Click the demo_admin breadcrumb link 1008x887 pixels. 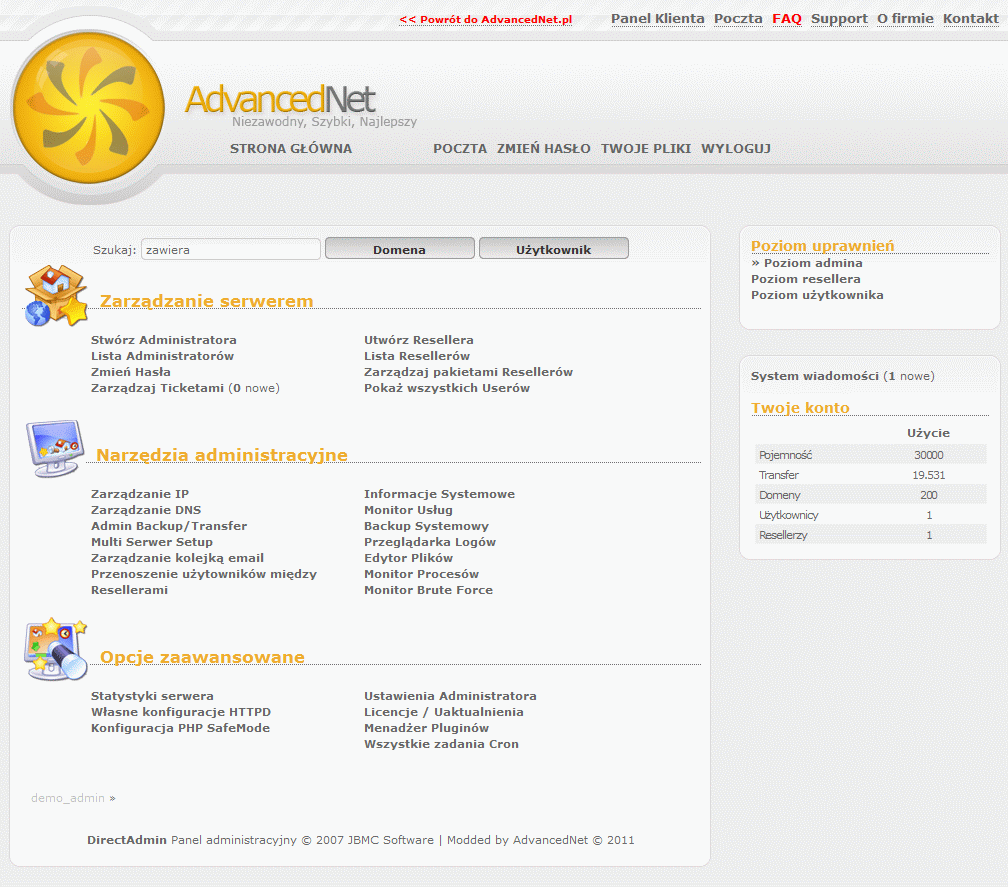[67, 798]
